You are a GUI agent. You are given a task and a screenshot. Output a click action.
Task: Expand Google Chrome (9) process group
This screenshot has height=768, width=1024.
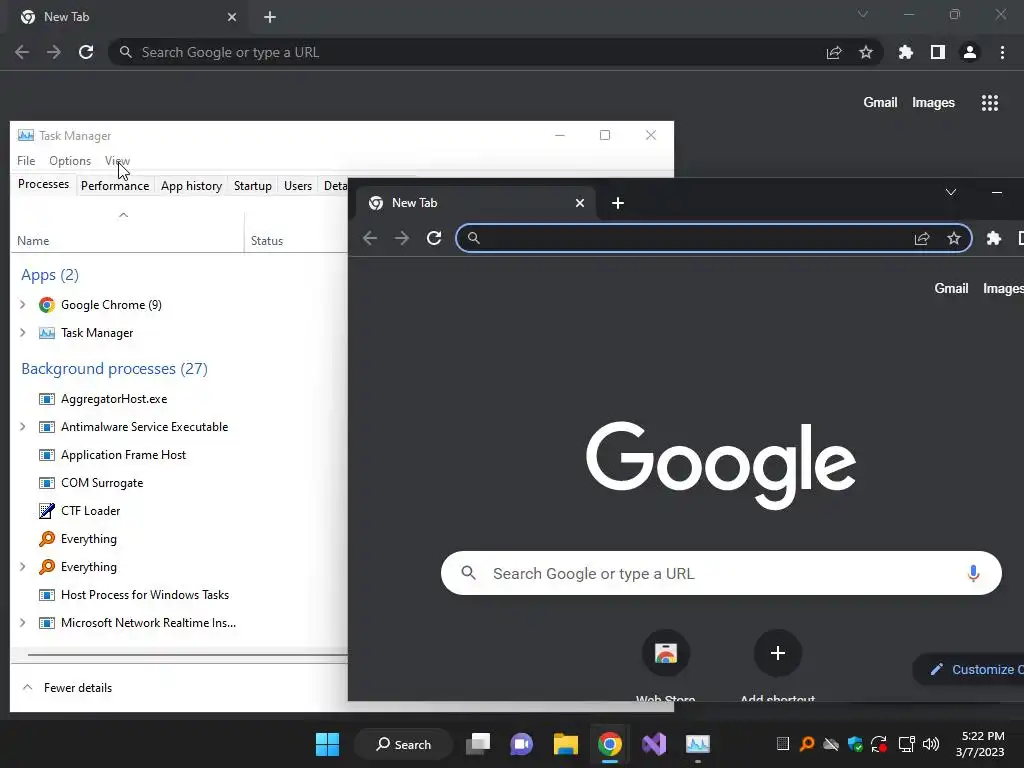(x=23, y=304)
